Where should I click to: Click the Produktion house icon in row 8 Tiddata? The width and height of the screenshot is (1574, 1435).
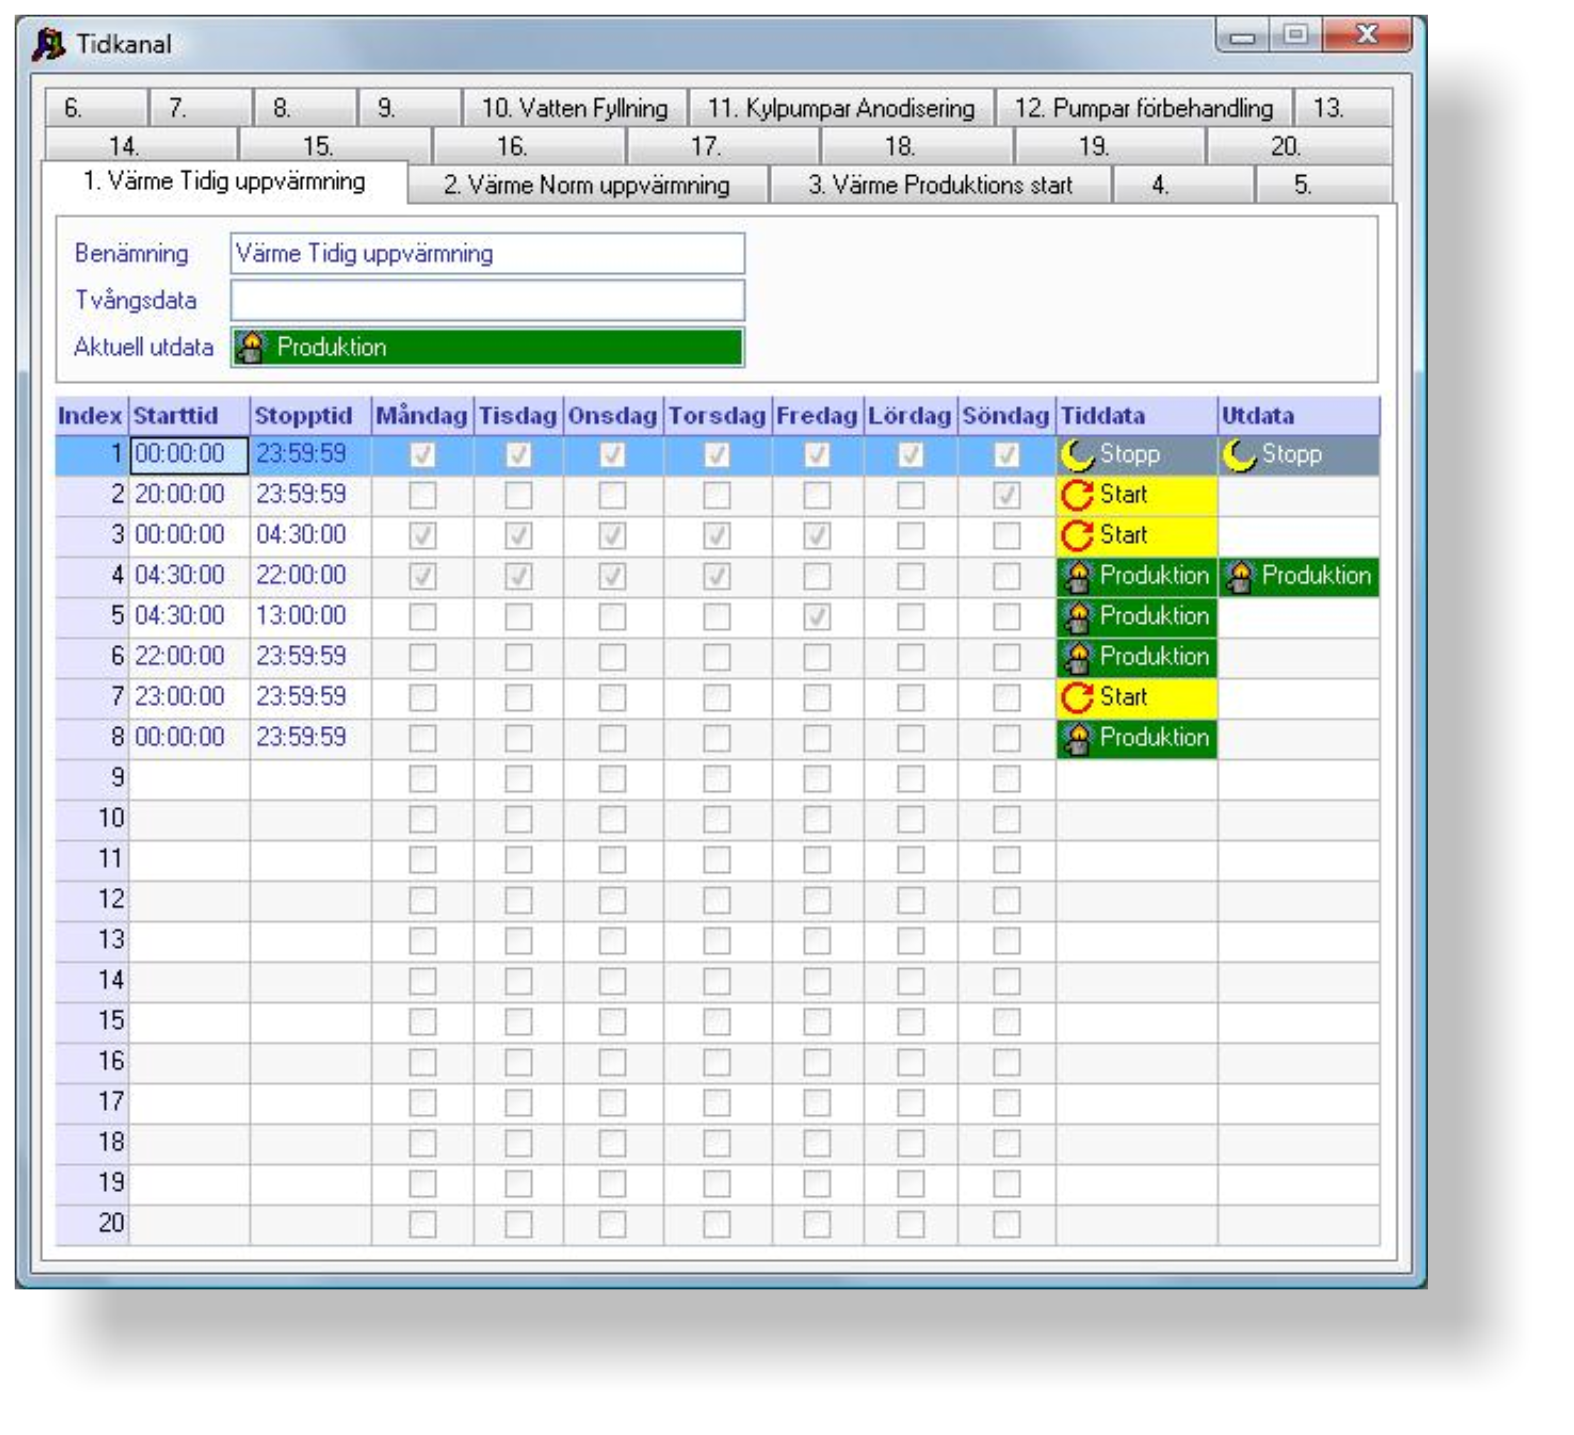point(1078,738)
